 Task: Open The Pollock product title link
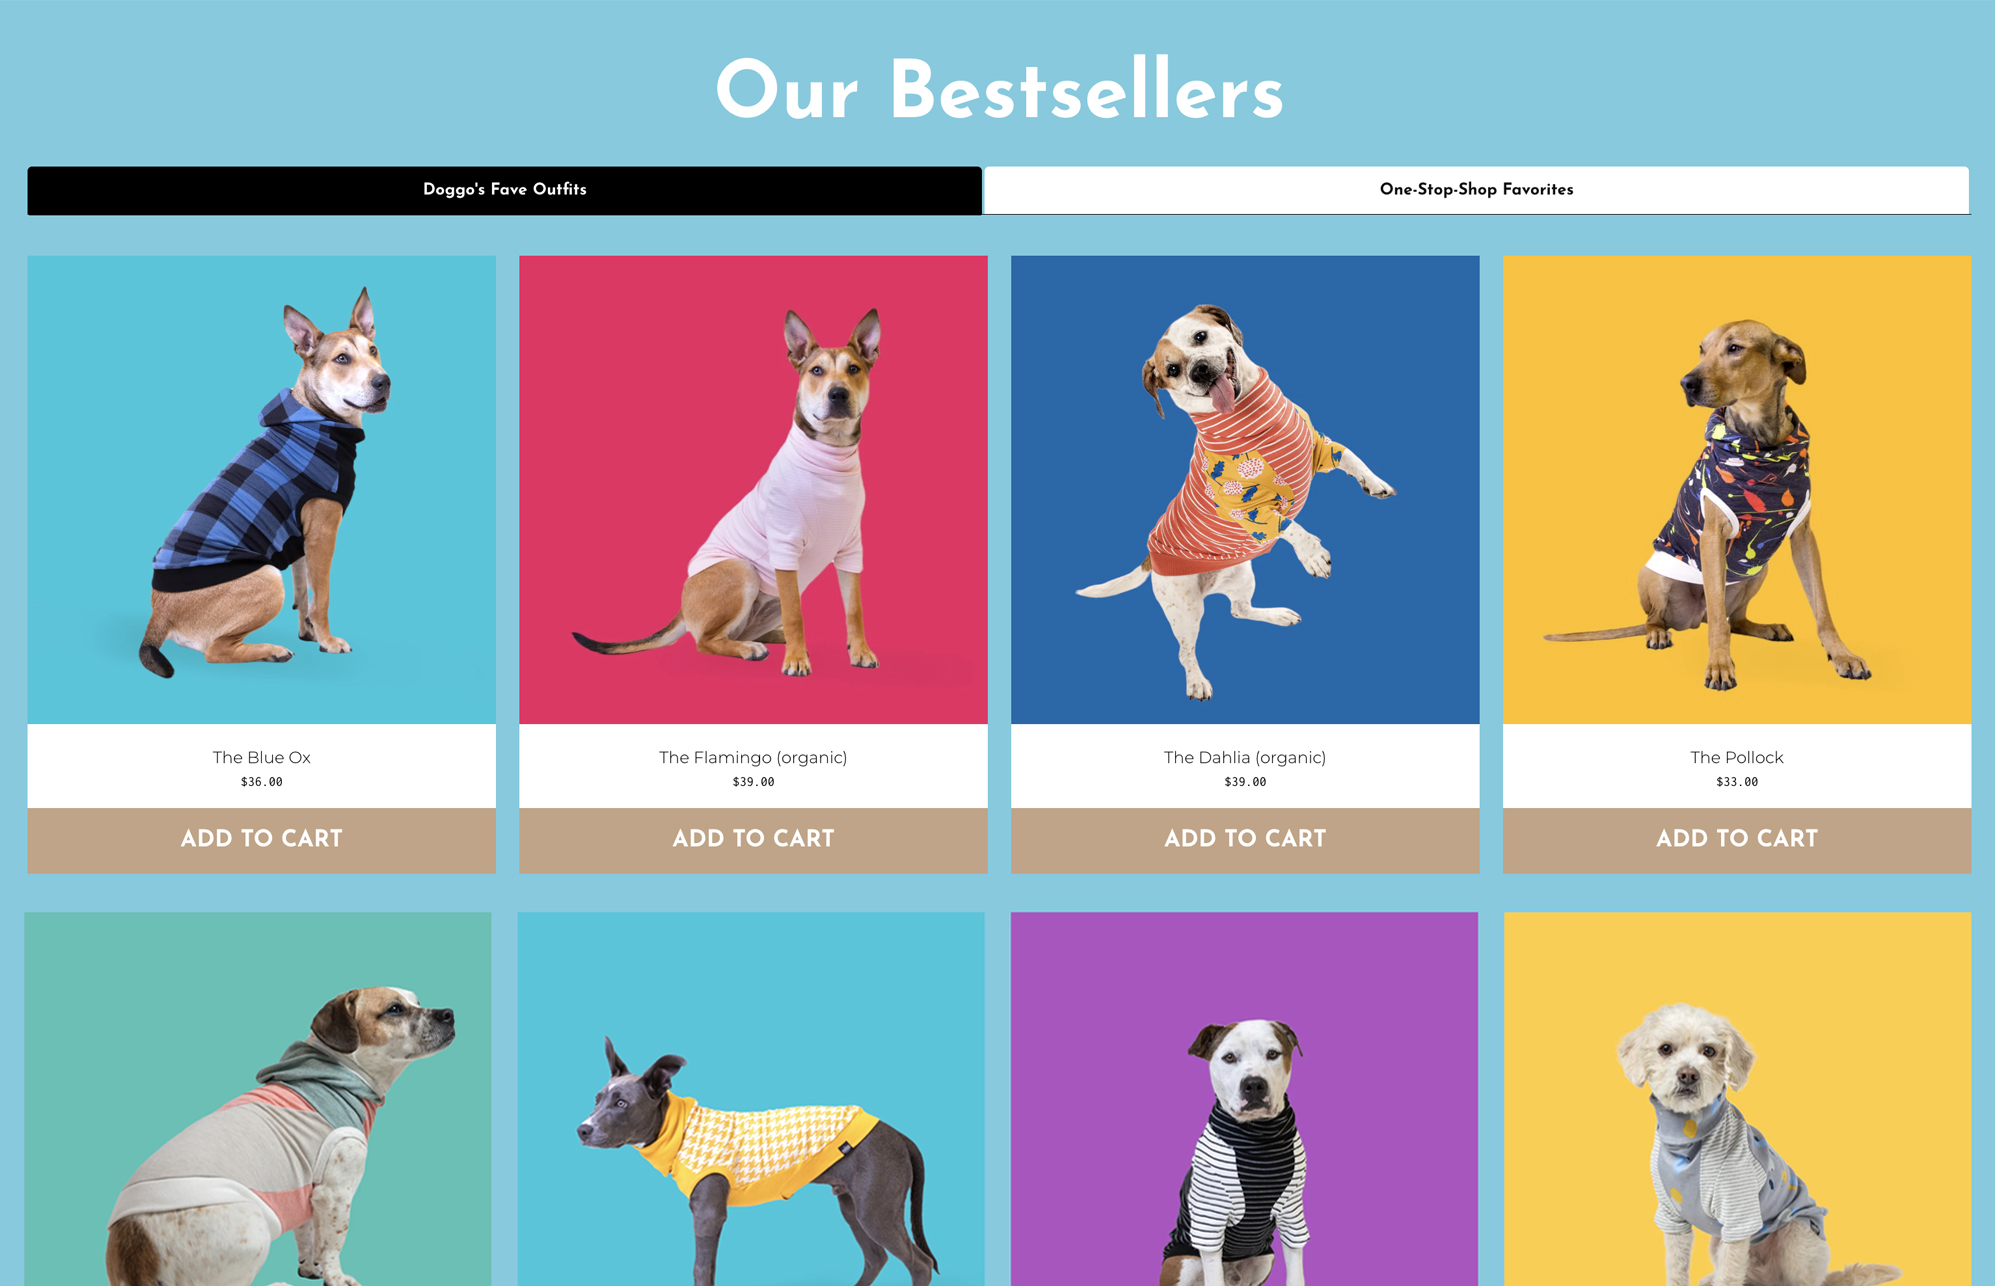pos(1737,757)
